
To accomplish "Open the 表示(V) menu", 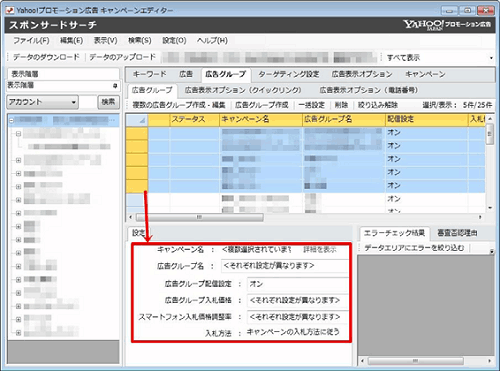I will coord(105,41).
